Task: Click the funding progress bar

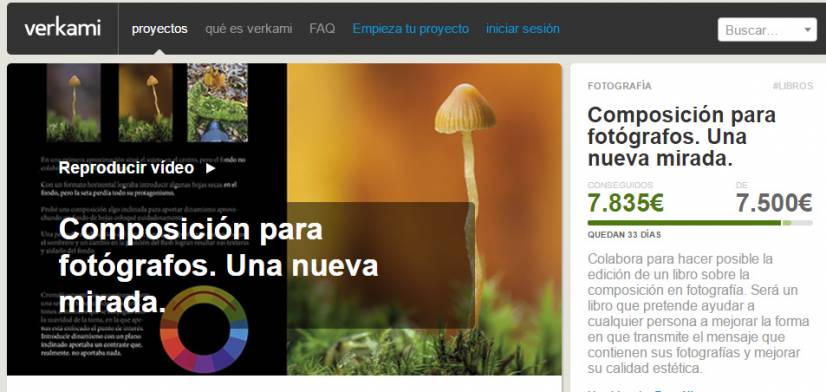Action: tap(700, 223)
